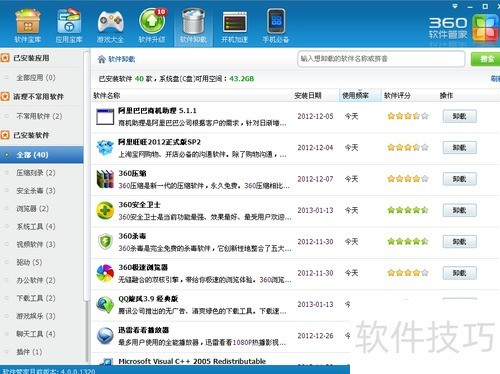Image resolution: width=500 pixels, height=374 pixels.
Task: Uninstall 360极速浏览器 via 卸载 button
Action: 460,273
